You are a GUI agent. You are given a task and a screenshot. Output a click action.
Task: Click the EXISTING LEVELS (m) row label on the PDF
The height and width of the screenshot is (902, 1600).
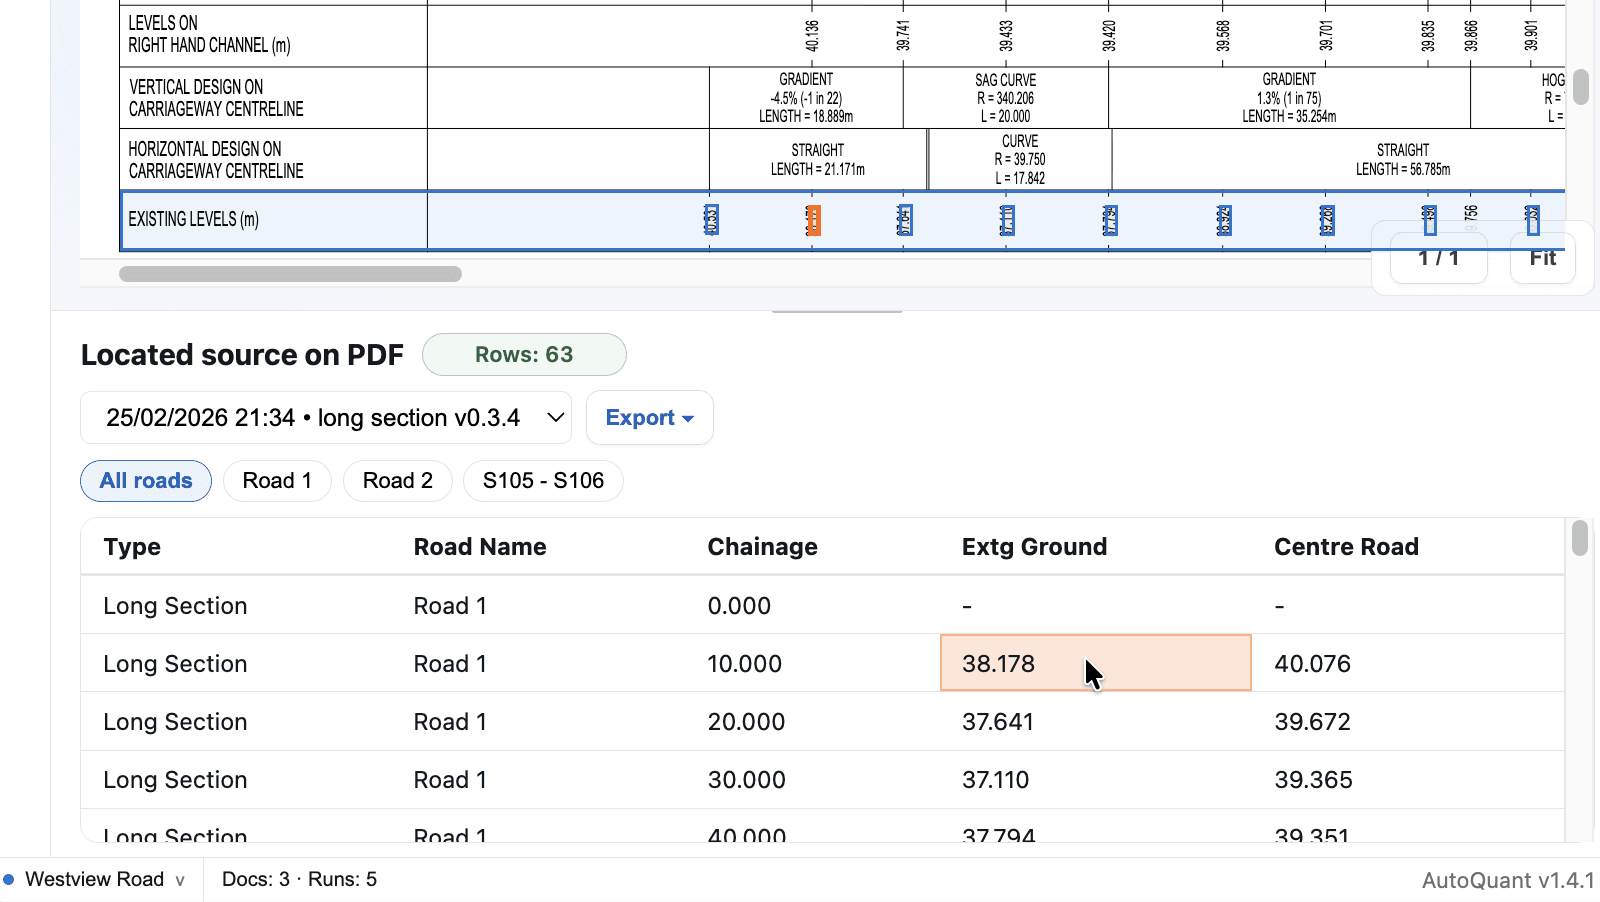pyautogui.click(x=193, y=219)
